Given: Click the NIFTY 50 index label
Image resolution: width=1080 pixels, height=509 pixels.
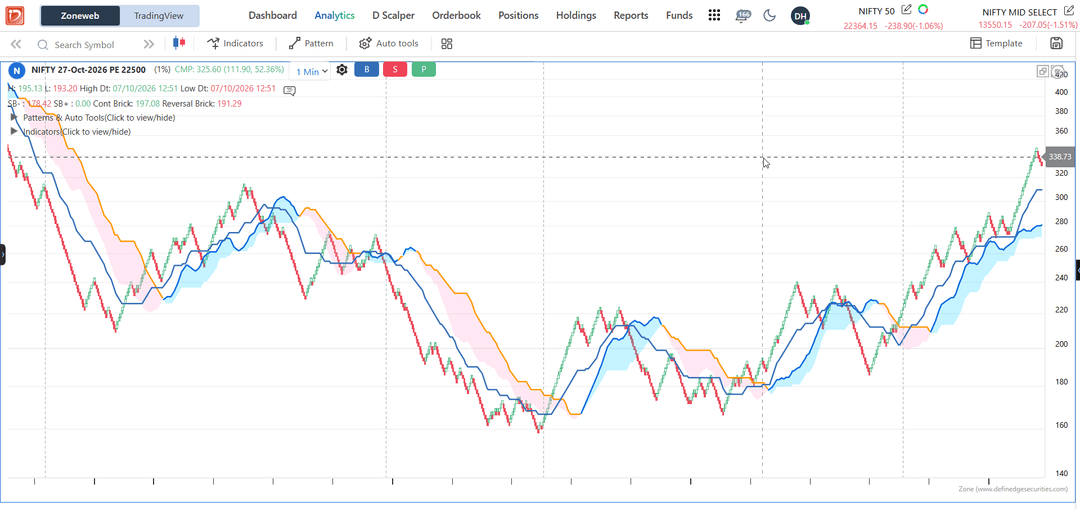Looking at the screenshot, I should pyautogui.click(x=877, y=10).
